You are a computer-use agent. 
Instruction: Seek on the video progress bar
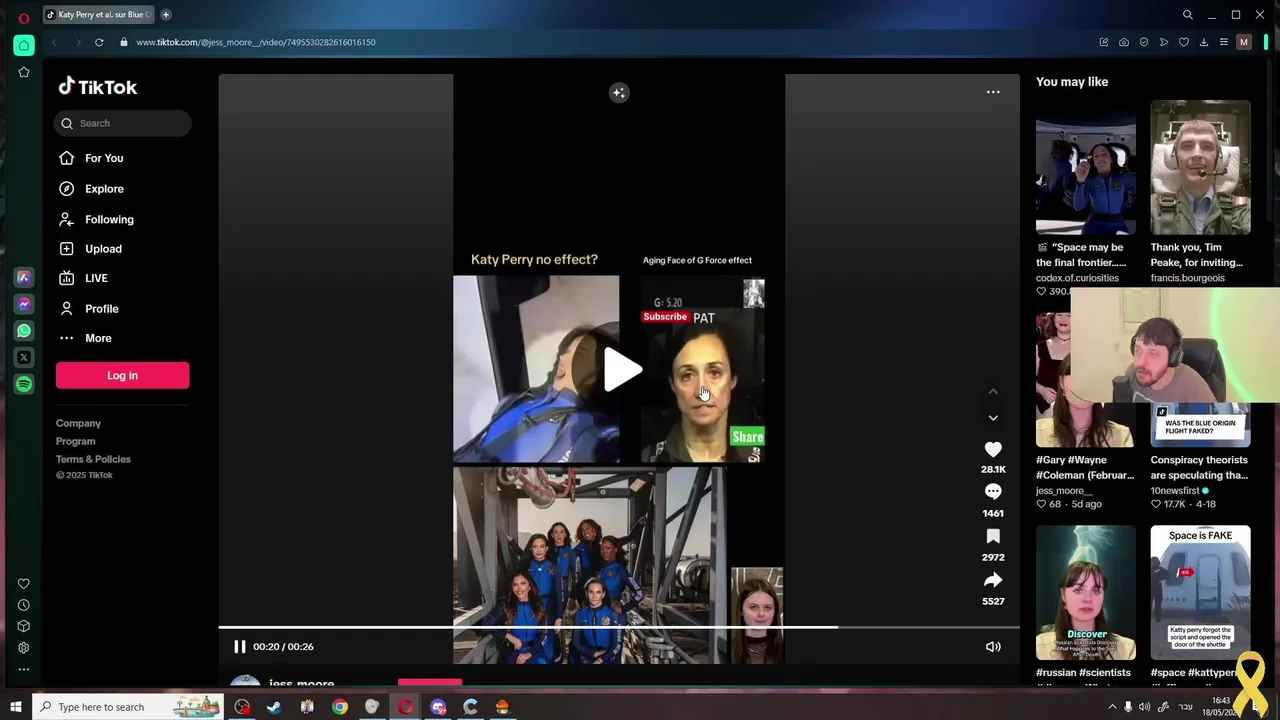point(619,628)
